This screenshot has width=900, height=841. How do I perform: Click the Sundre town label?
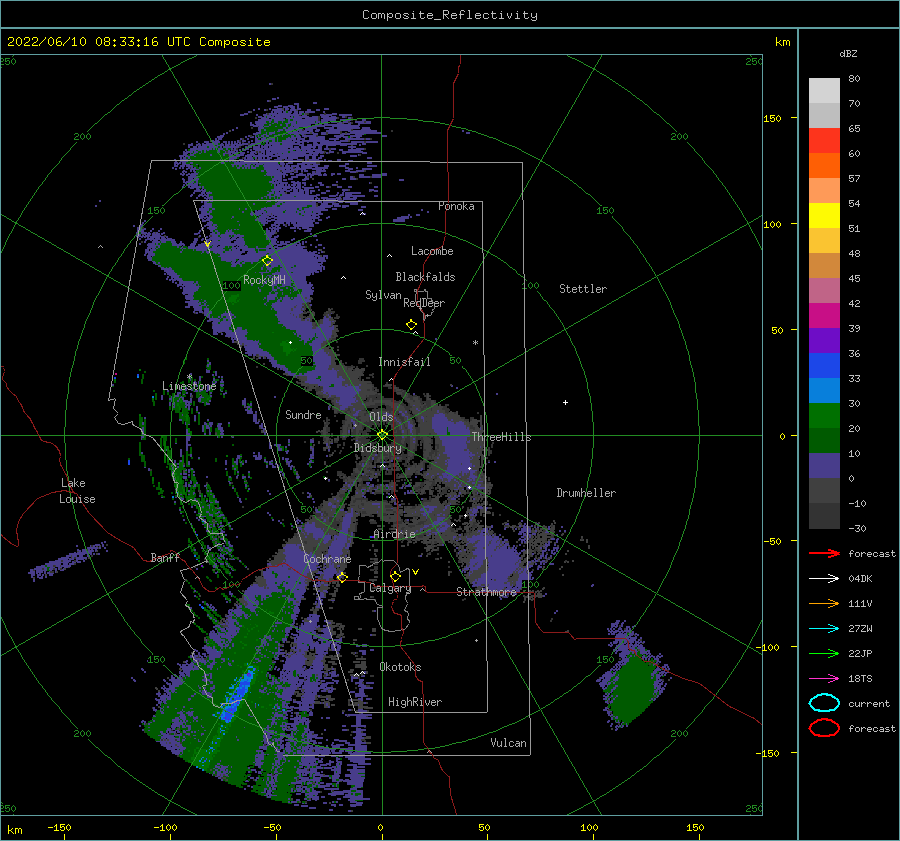tap(303, 414)
